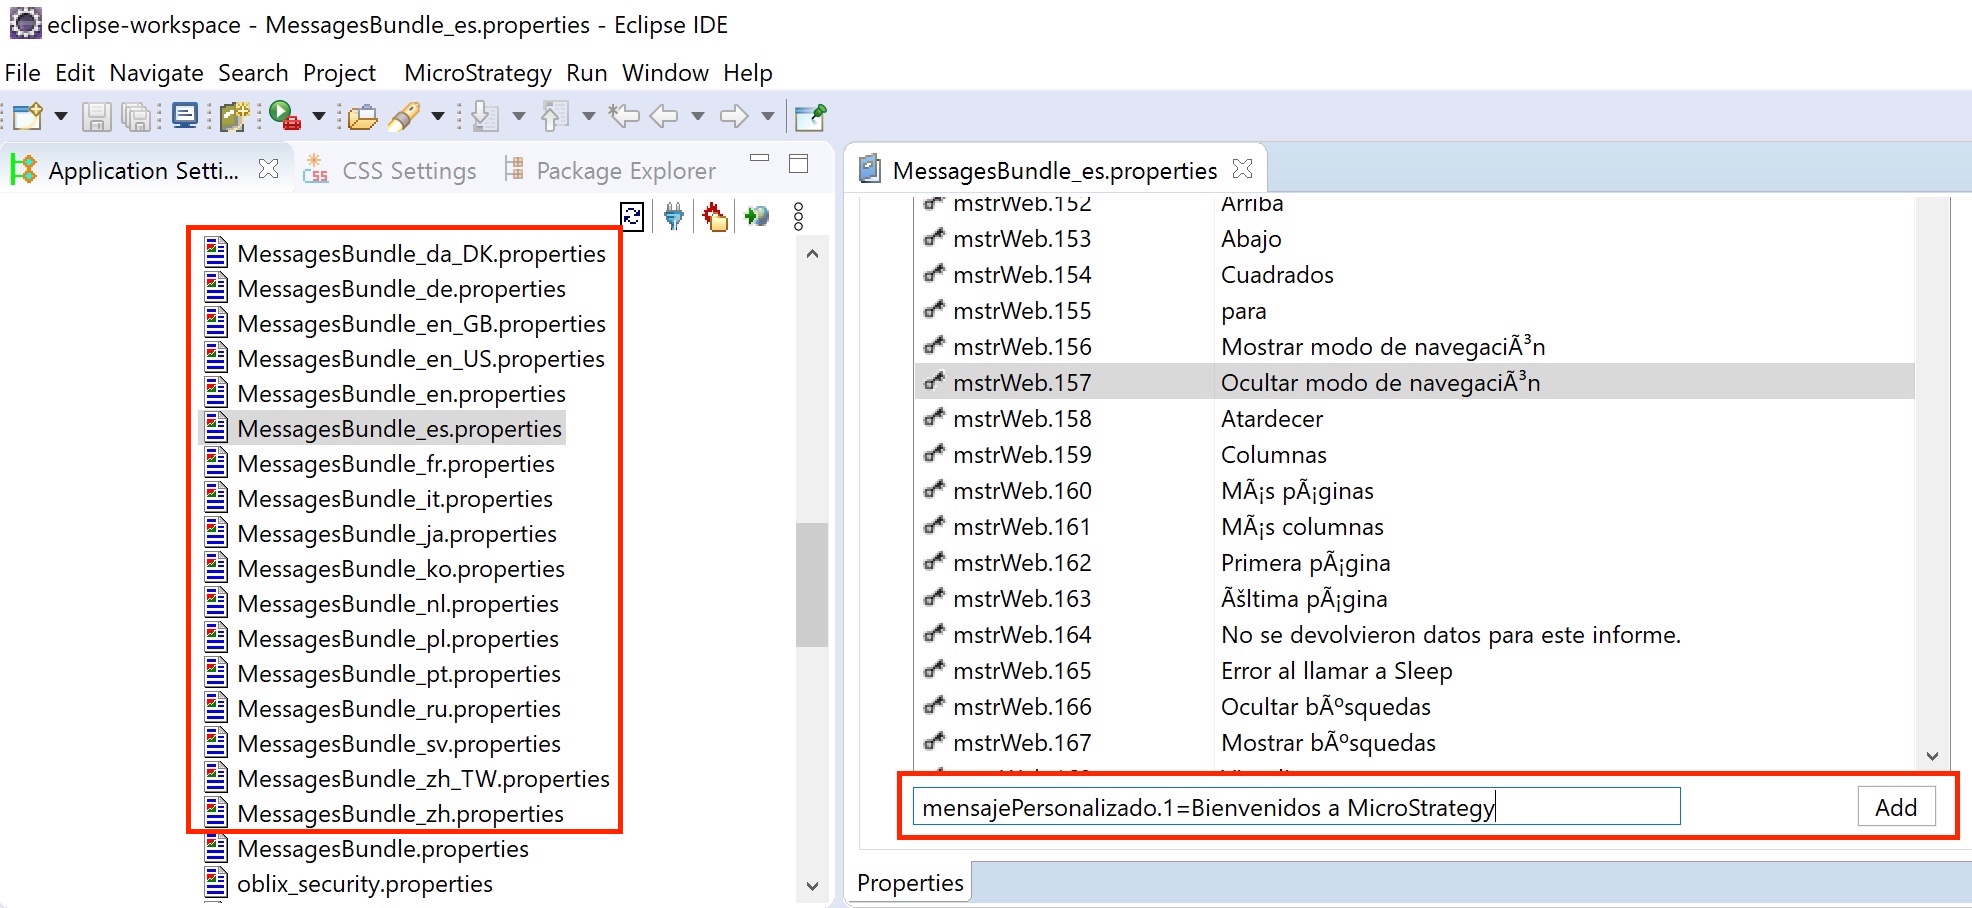Viewport: 1972px width, 908px height.
Task: Click the Forward navigation arrow
Action: click(x=734, y=117)
